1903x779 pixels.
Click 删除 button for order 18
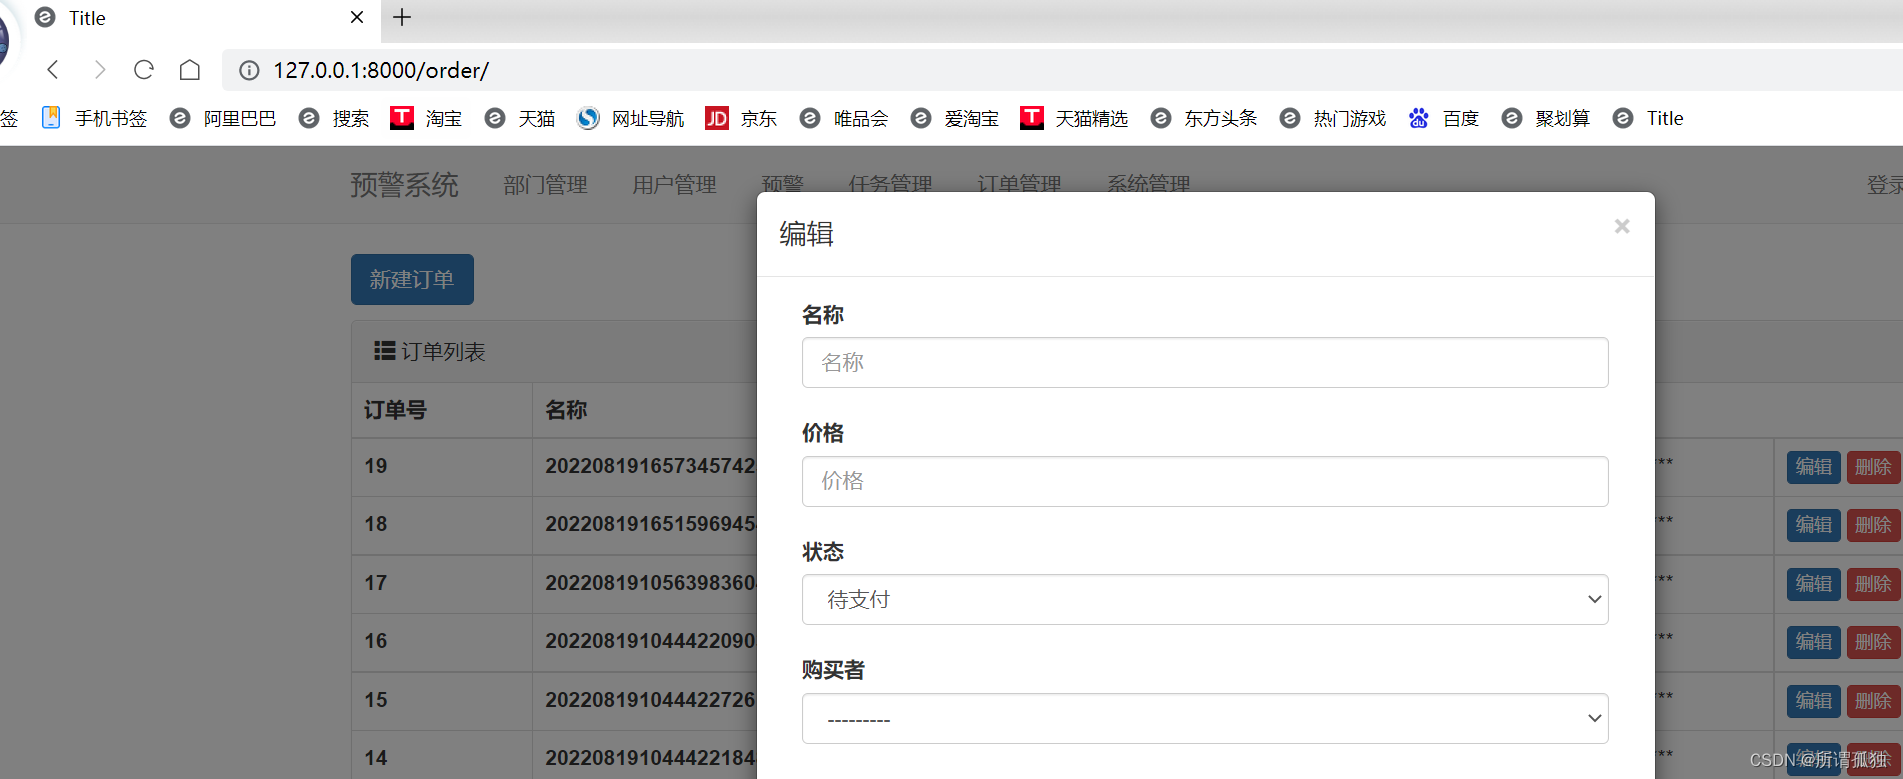tap(1873, 525)
